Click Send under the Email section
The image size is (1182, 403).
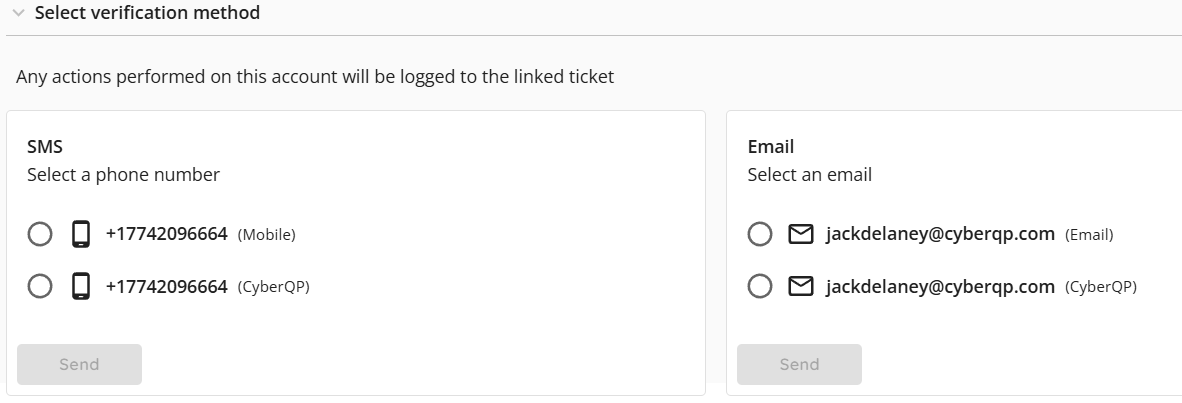tap(799, 365)
